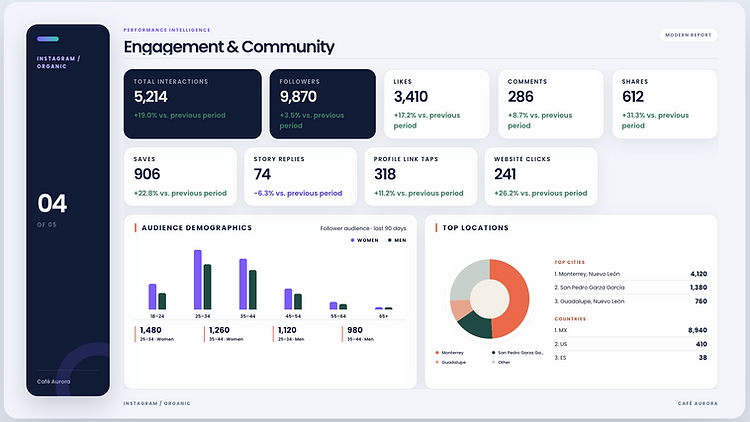Click the 25-34 women purple bar
The height and width of the screenshot is (422, 750).
(198, 279)
